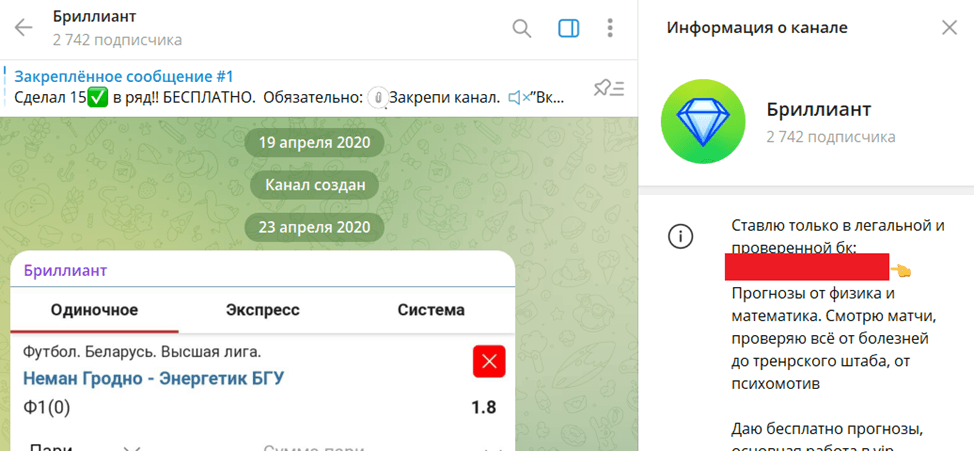The image size is (974, 451).
Task: Switch to the Экспресс tab
Action: (x=263, y=310)
